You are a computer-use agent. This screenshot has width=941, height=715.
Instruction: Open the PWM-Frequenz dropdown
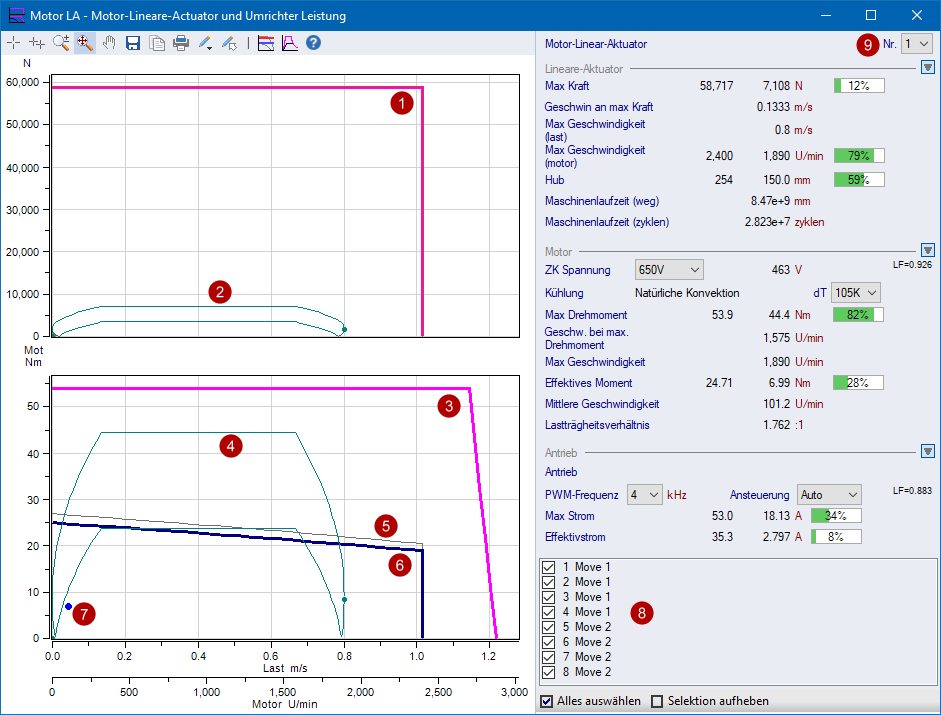[645, 494]
